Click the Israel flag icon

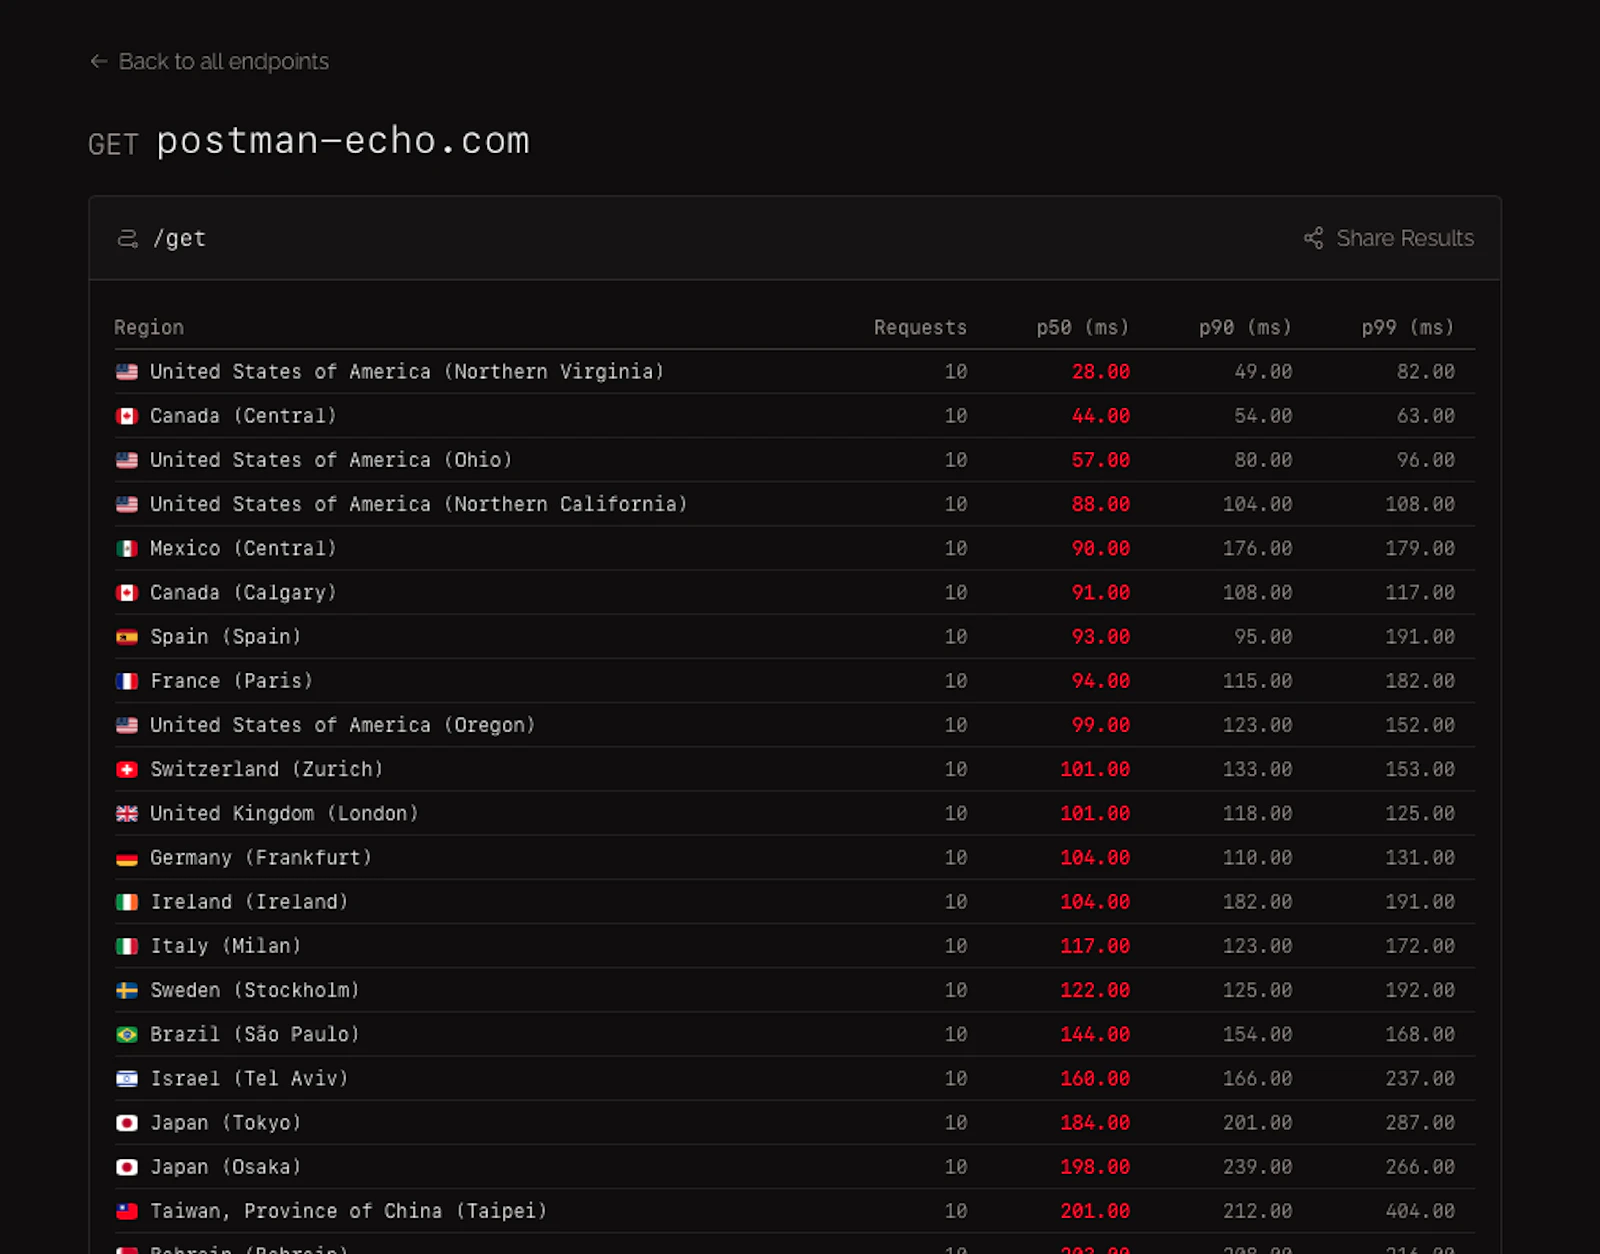127,1078
